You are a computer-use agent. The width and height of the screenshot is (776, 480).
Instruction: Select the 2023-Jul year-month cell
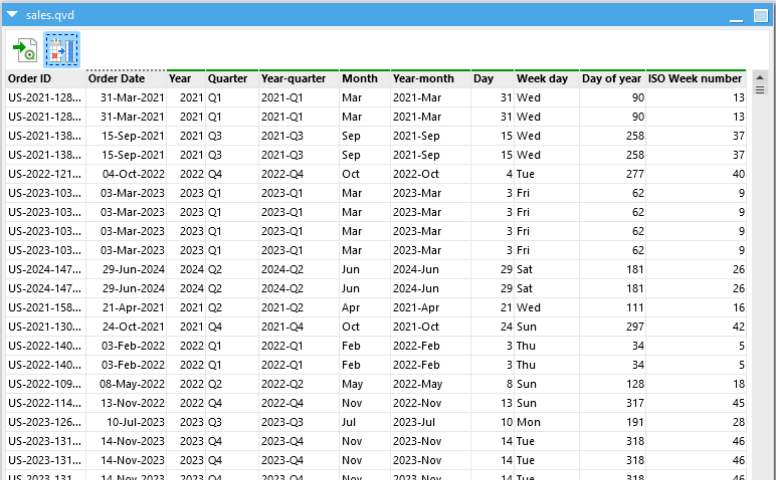[x=431, y=423]
